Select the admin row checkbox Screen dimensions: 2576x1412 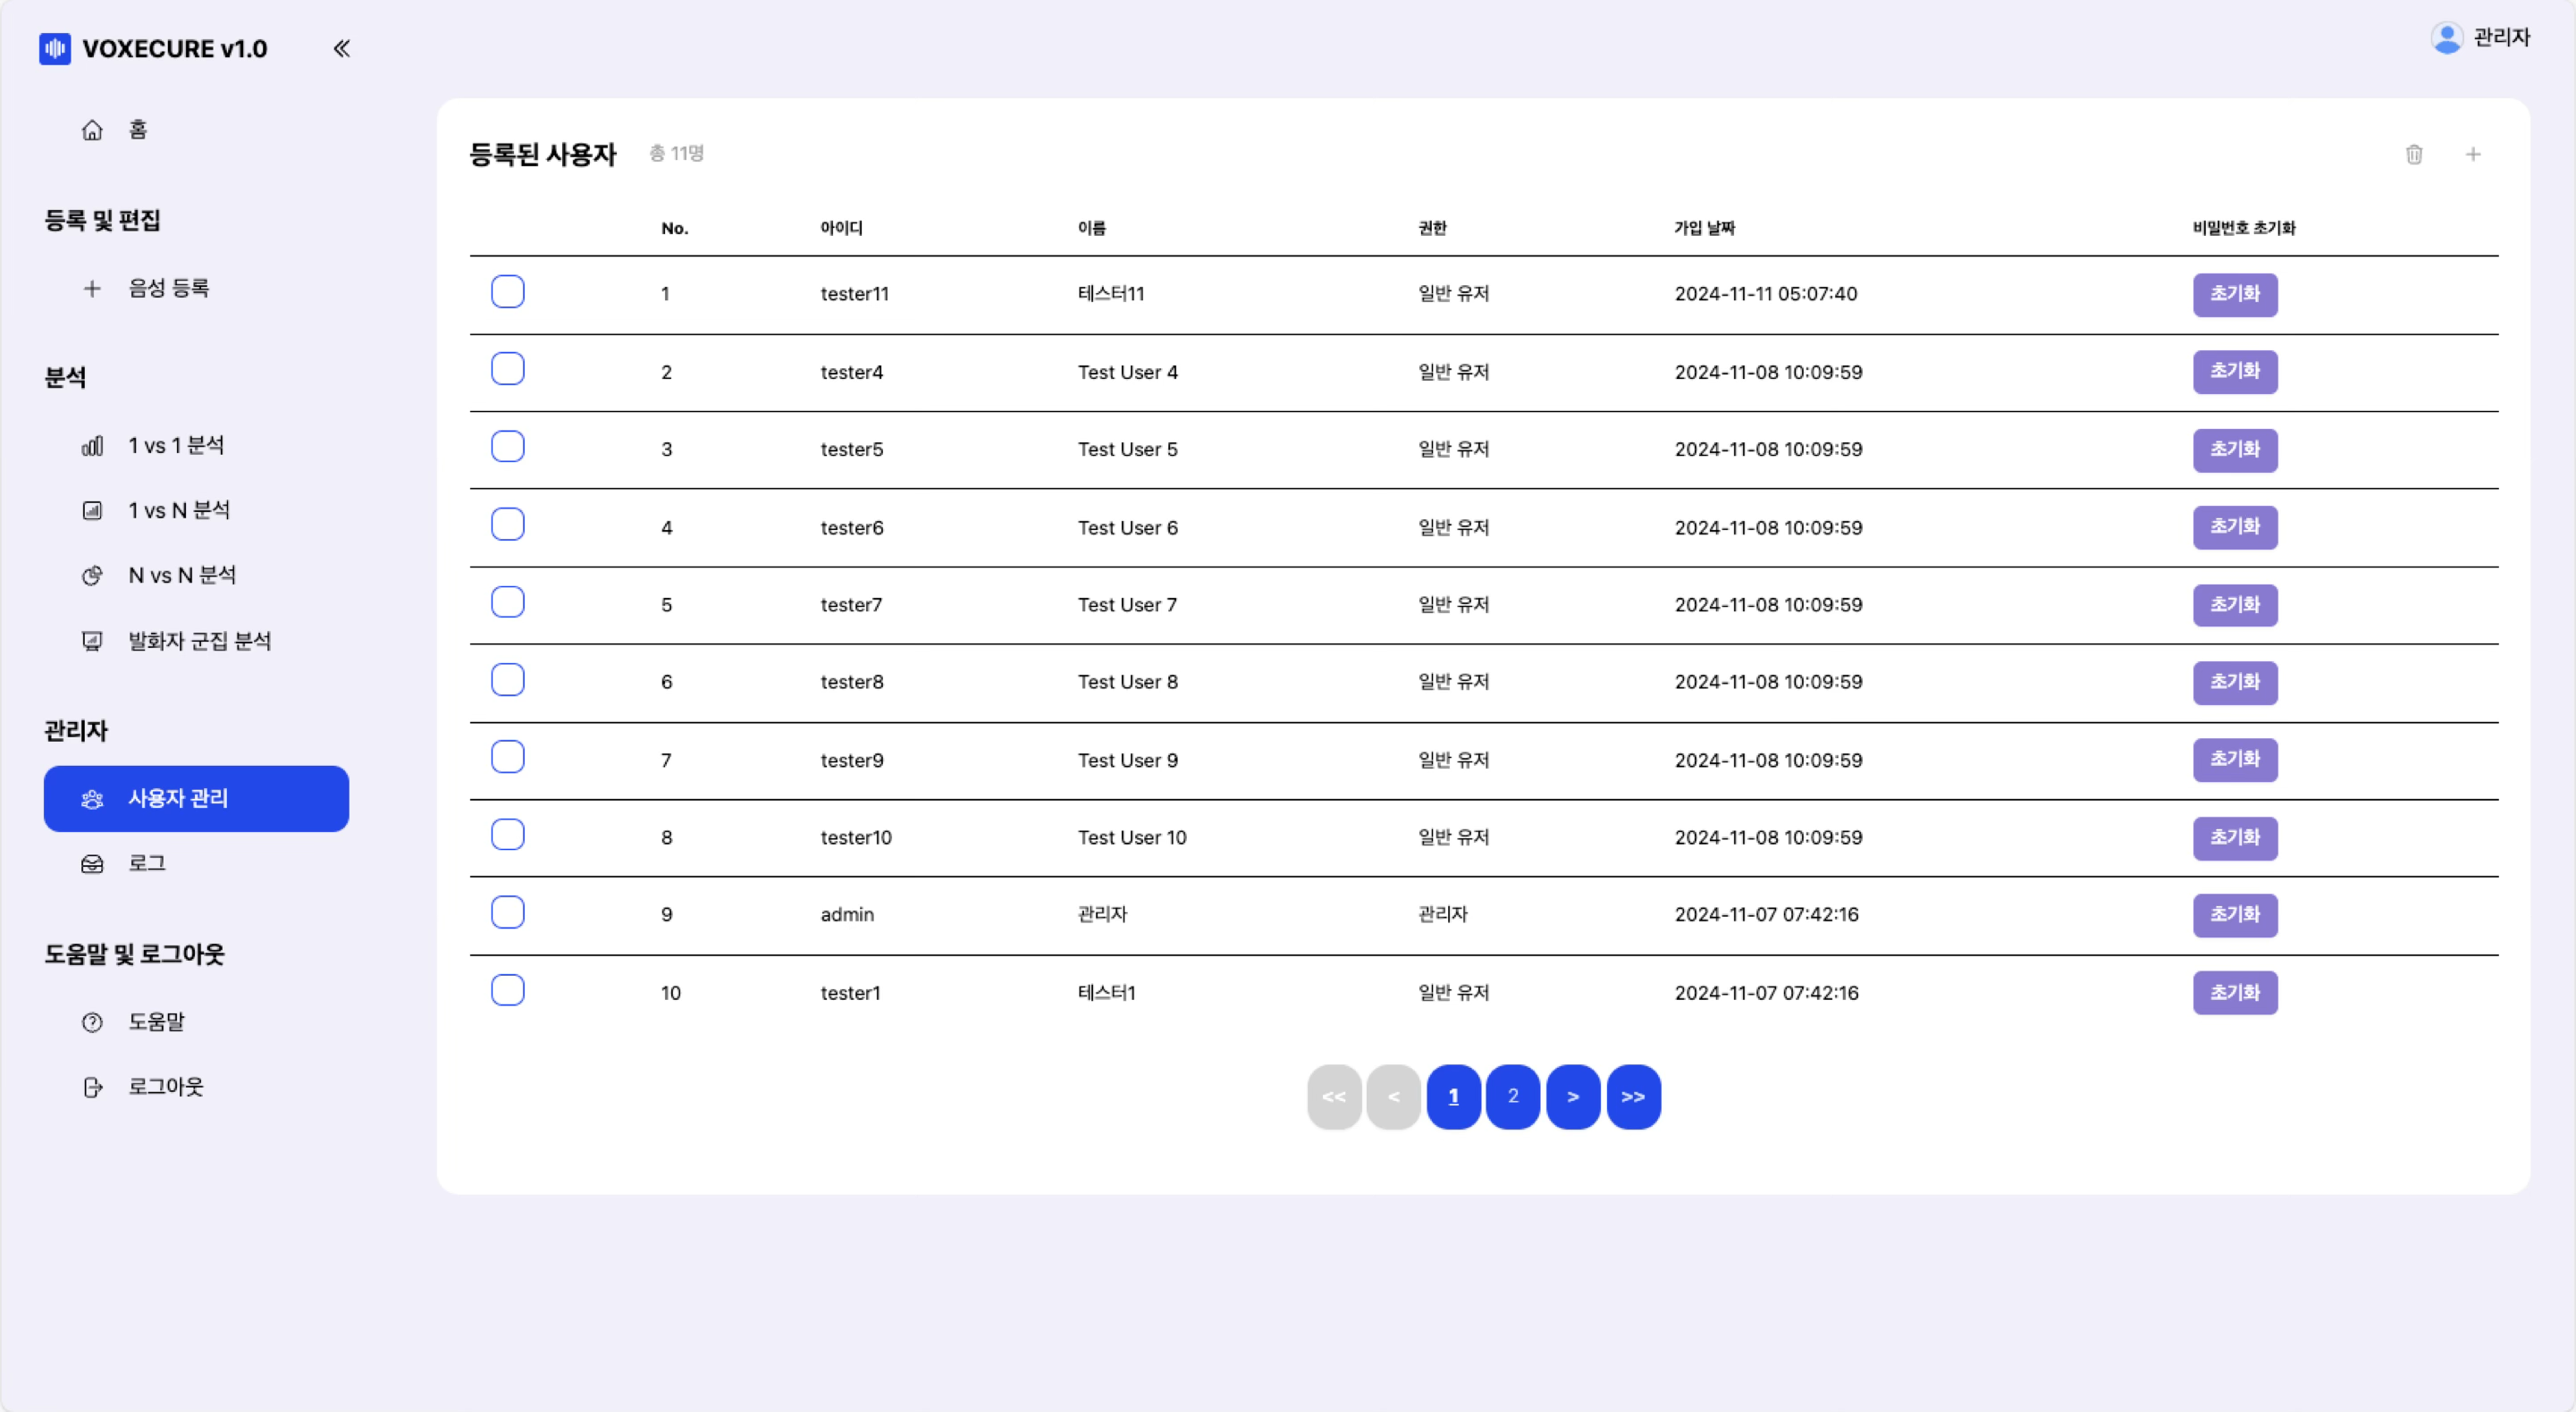click(507, 912)
